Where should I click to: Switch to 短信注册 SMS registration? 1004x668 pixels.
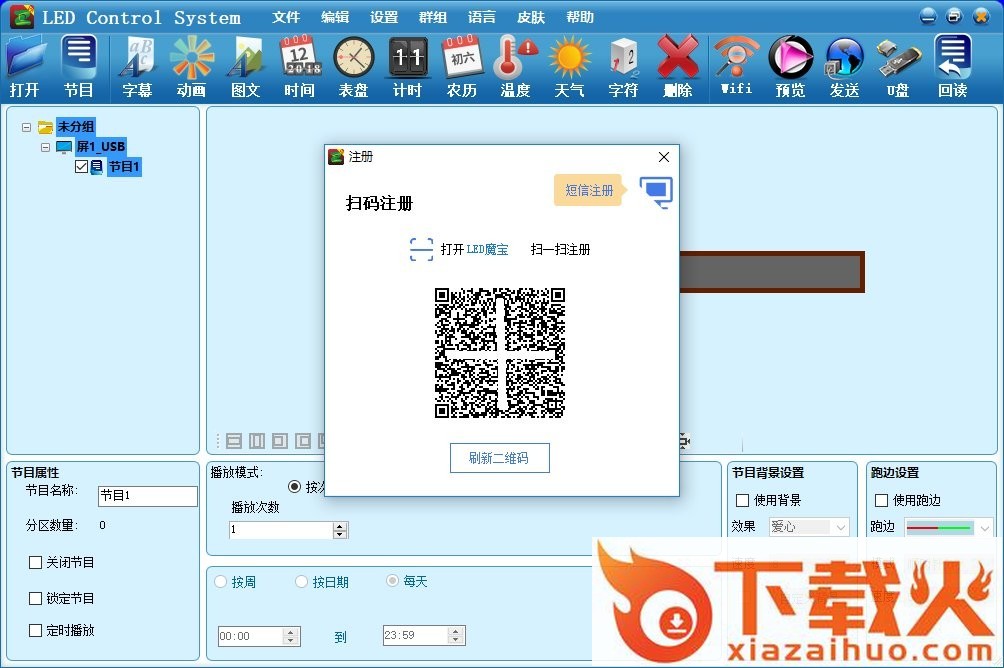click(x=589, y=190)
